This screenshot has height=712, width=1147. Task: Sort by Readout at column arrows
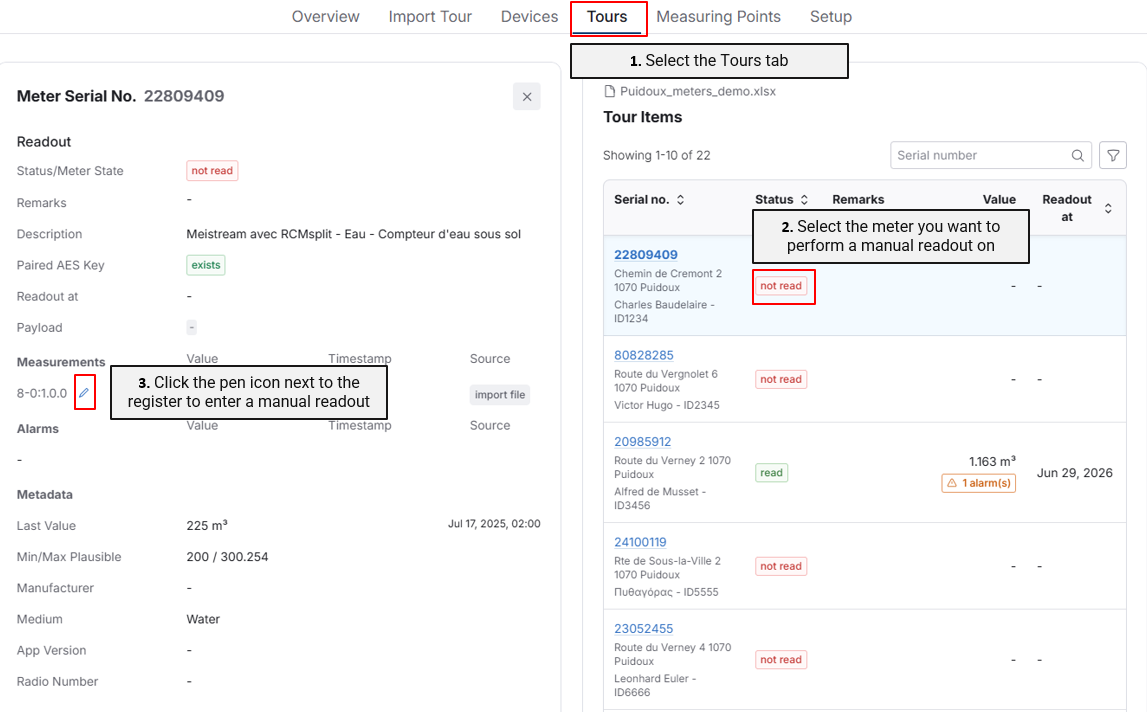(x=1108, y=209)
